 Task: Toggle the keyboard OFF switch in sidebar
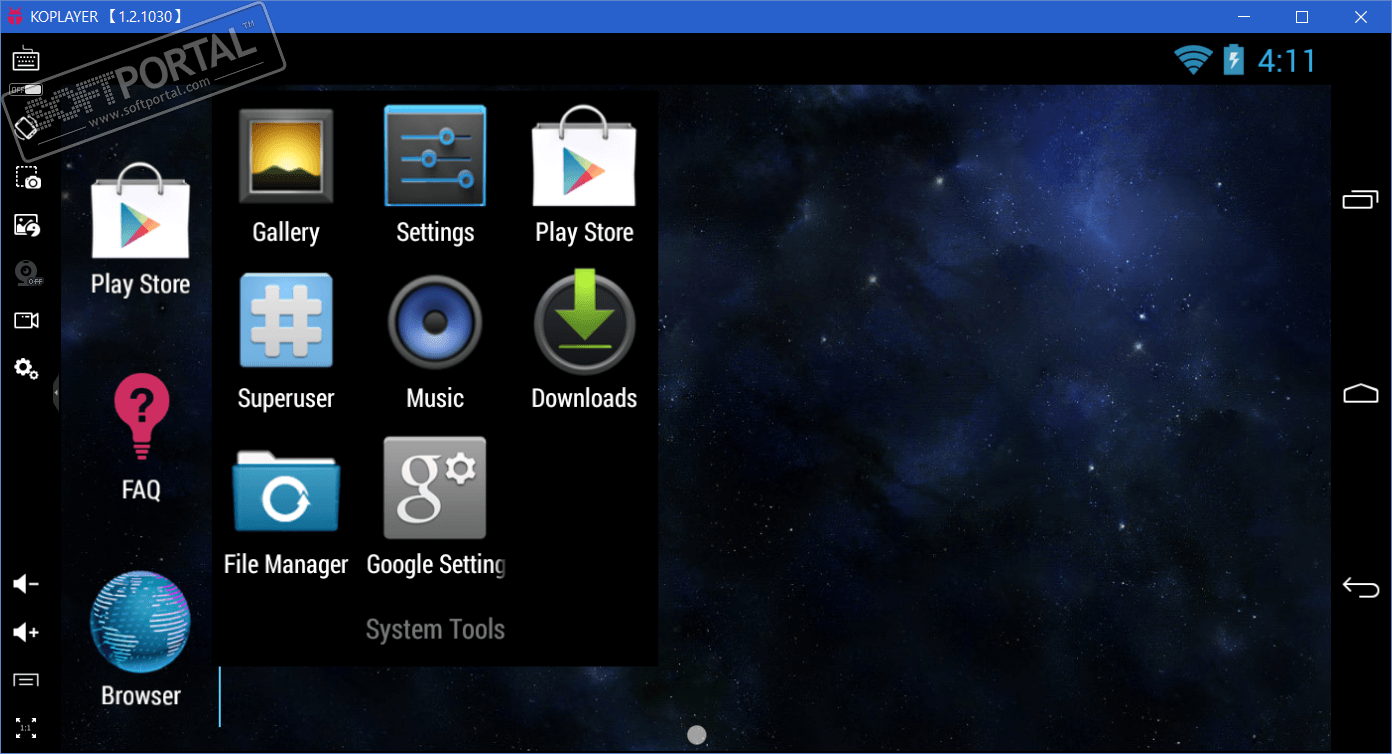pyautogui.click(x=26, y=90)
